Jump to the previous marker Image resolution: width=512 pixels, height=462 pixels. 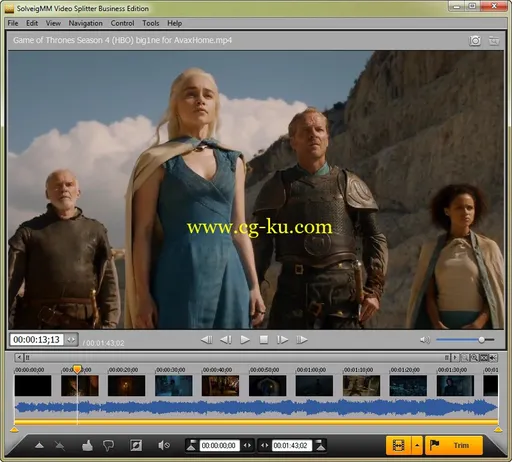pyautogui.click(x=206, y=340)
